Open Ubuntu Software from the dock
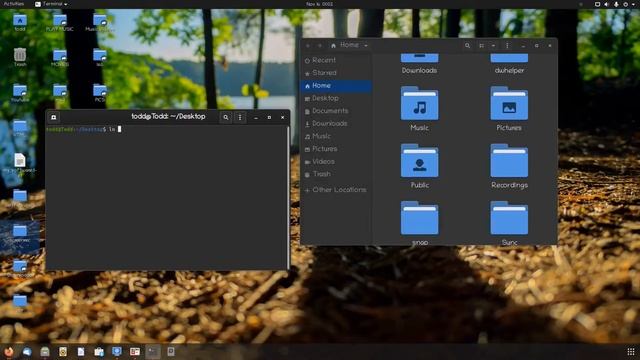640x360 pixels. 99,351
